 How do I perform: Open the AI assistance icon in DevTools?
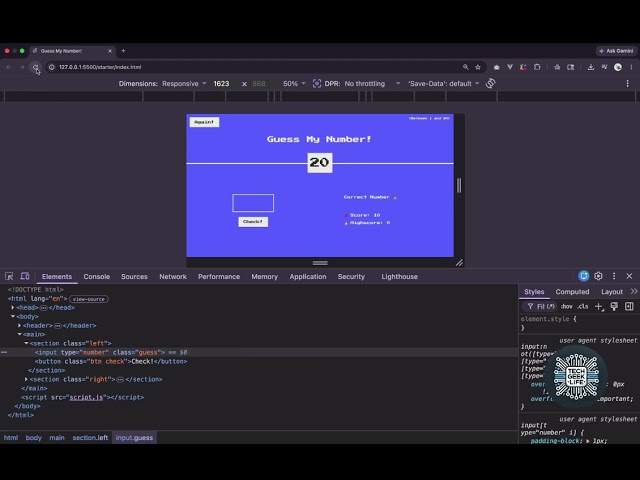tap(584, 276)
